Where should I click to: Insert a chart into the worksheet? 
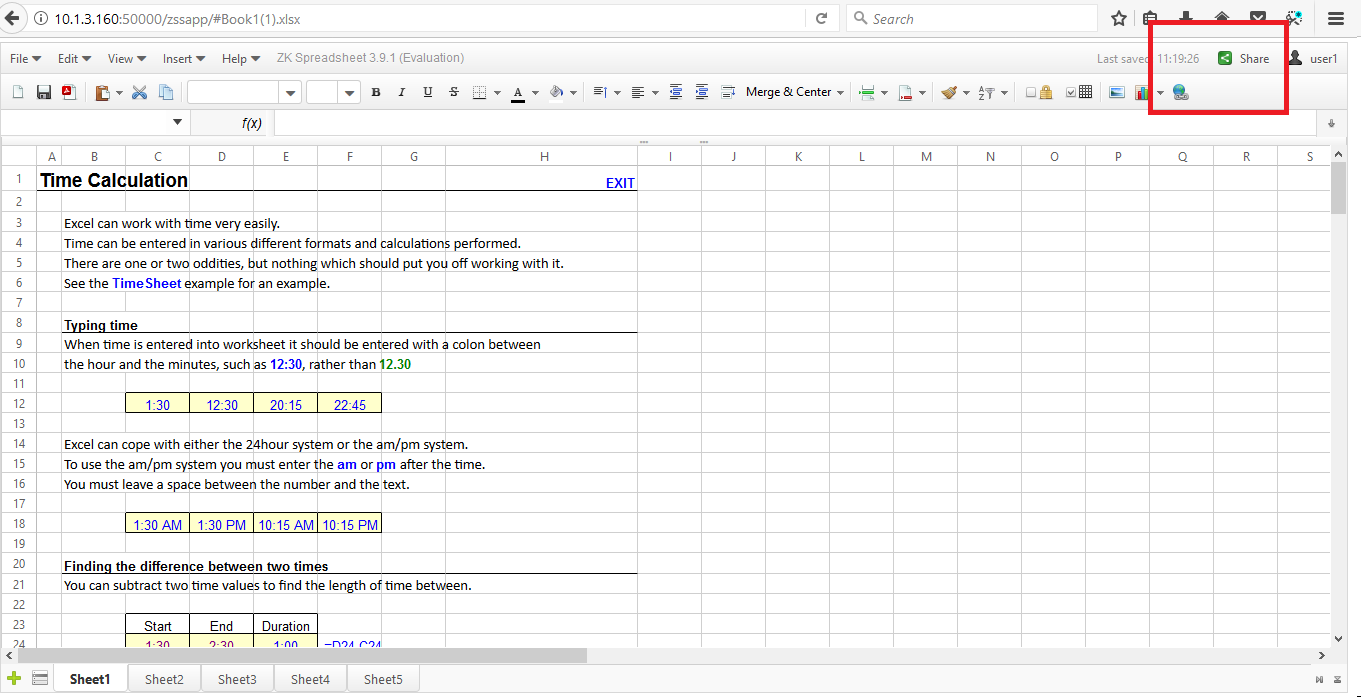(1141, 92)
